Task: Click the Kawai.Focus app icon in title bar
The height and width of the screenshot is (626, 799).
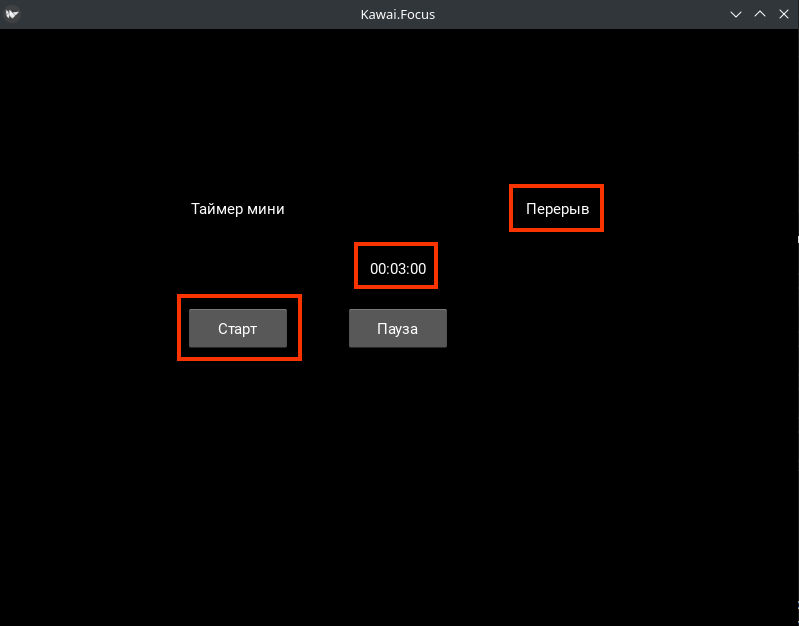Action: (x=12, y=14)
